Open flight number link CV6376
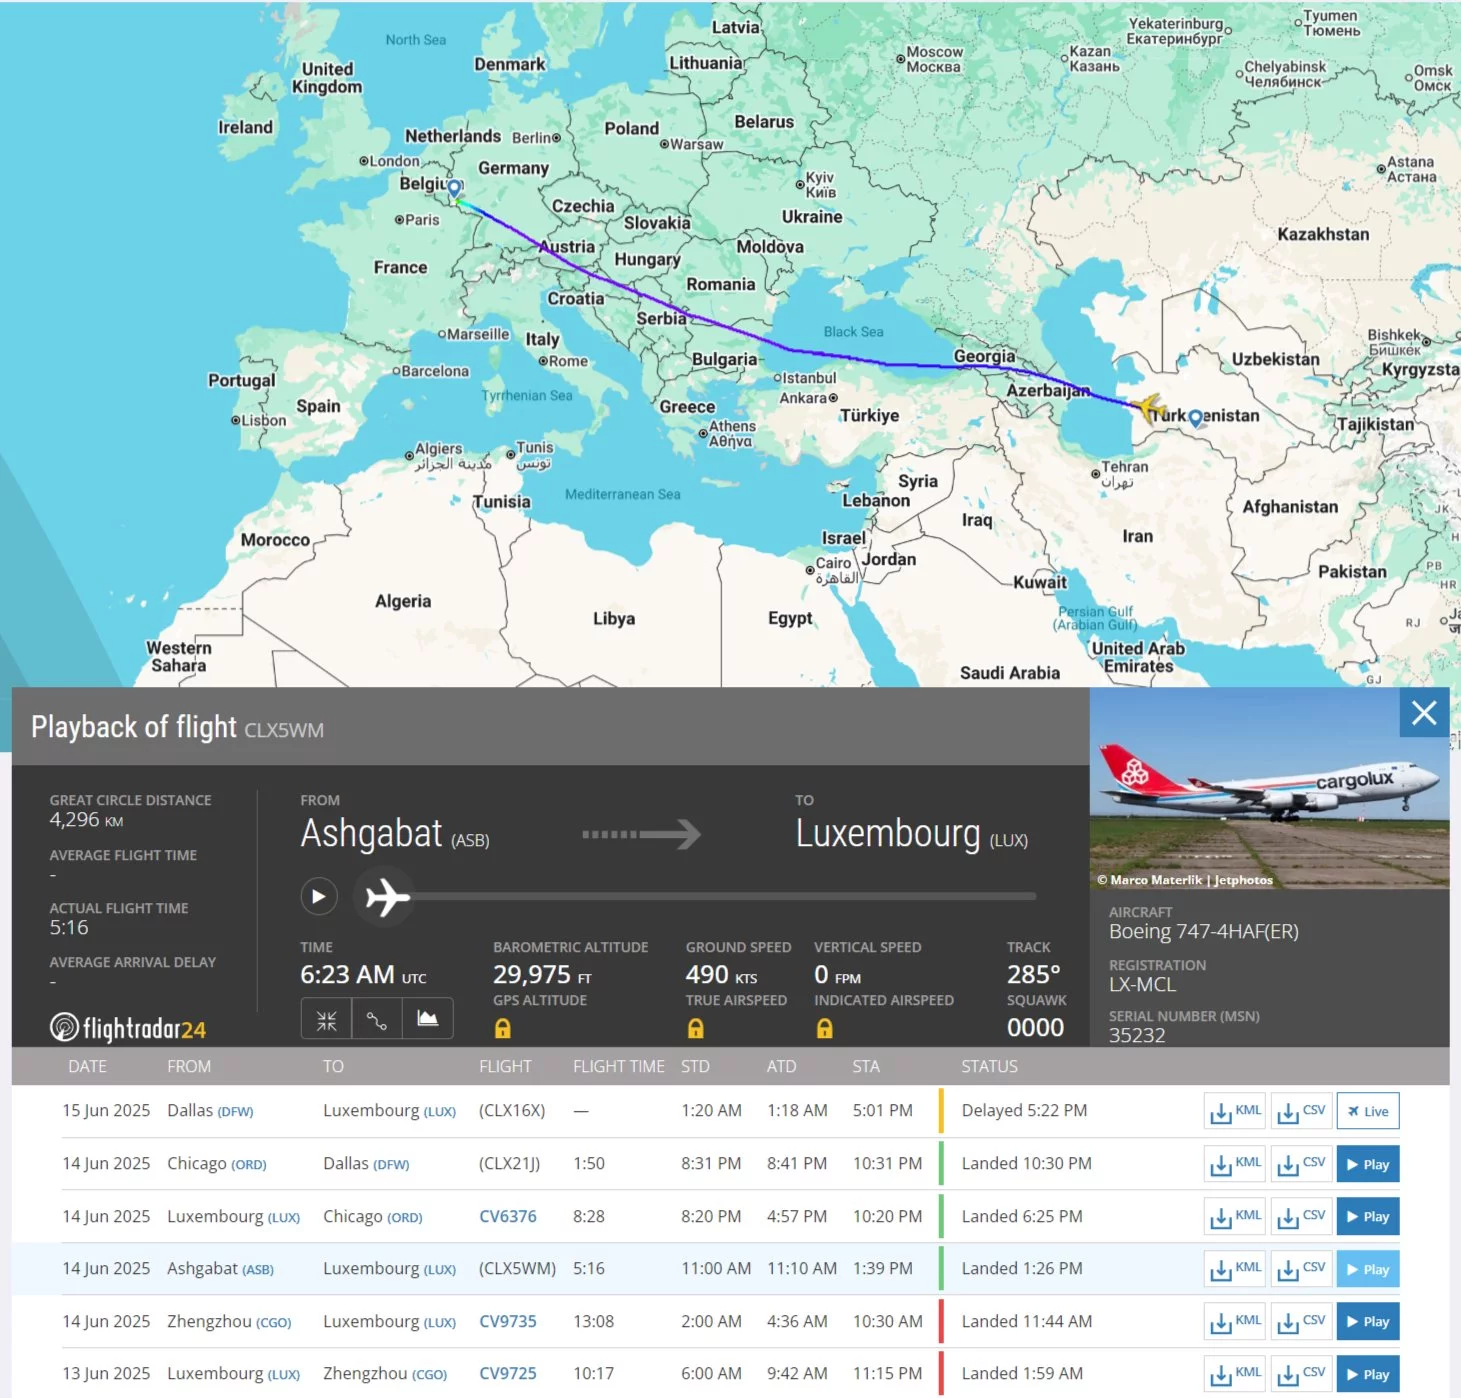The height and width of the screenshot is (1398, 1461). point(508,1216)
